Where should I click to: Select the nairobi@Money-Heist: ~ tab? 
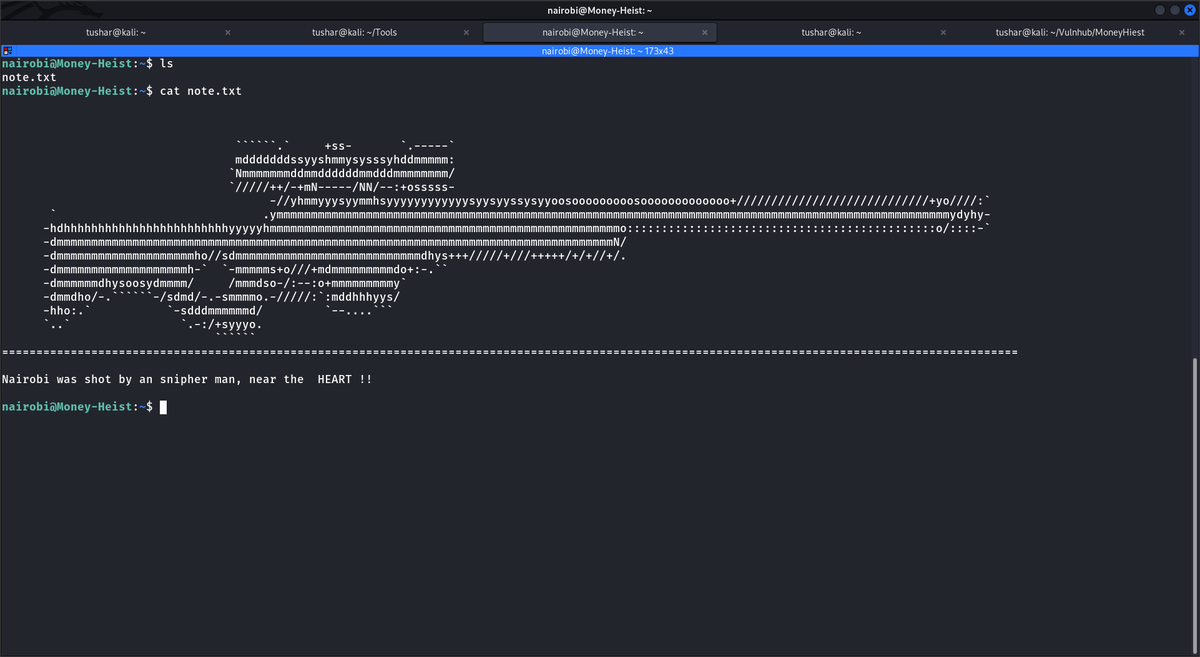[600, 32]
